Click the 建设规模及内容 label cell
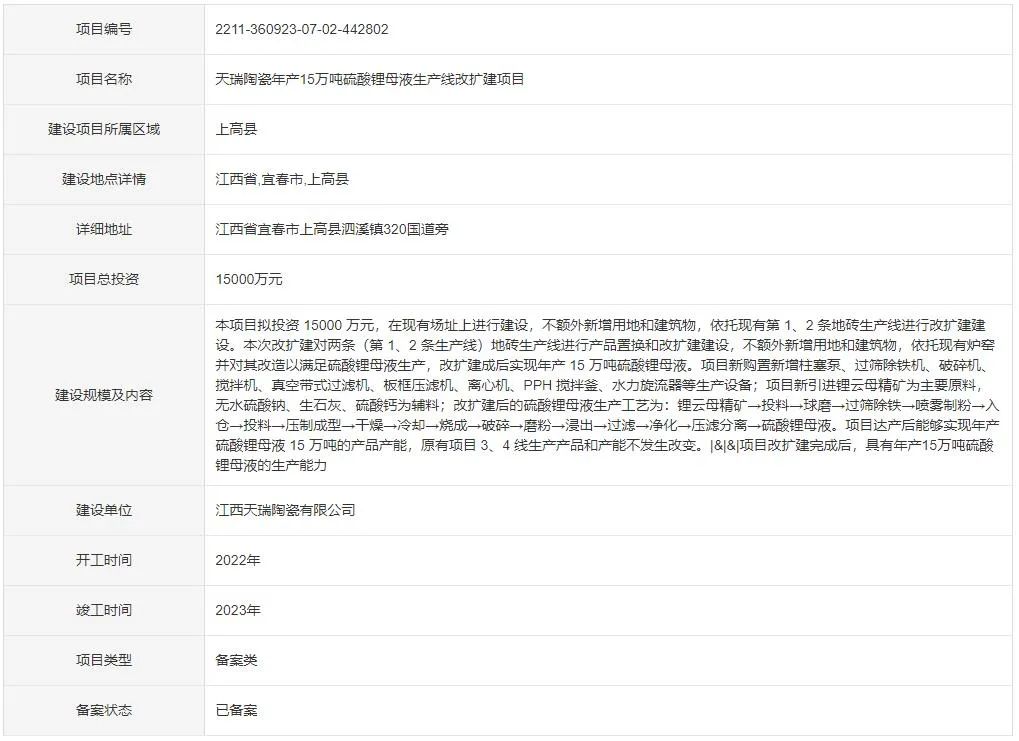 click(104, 395)
